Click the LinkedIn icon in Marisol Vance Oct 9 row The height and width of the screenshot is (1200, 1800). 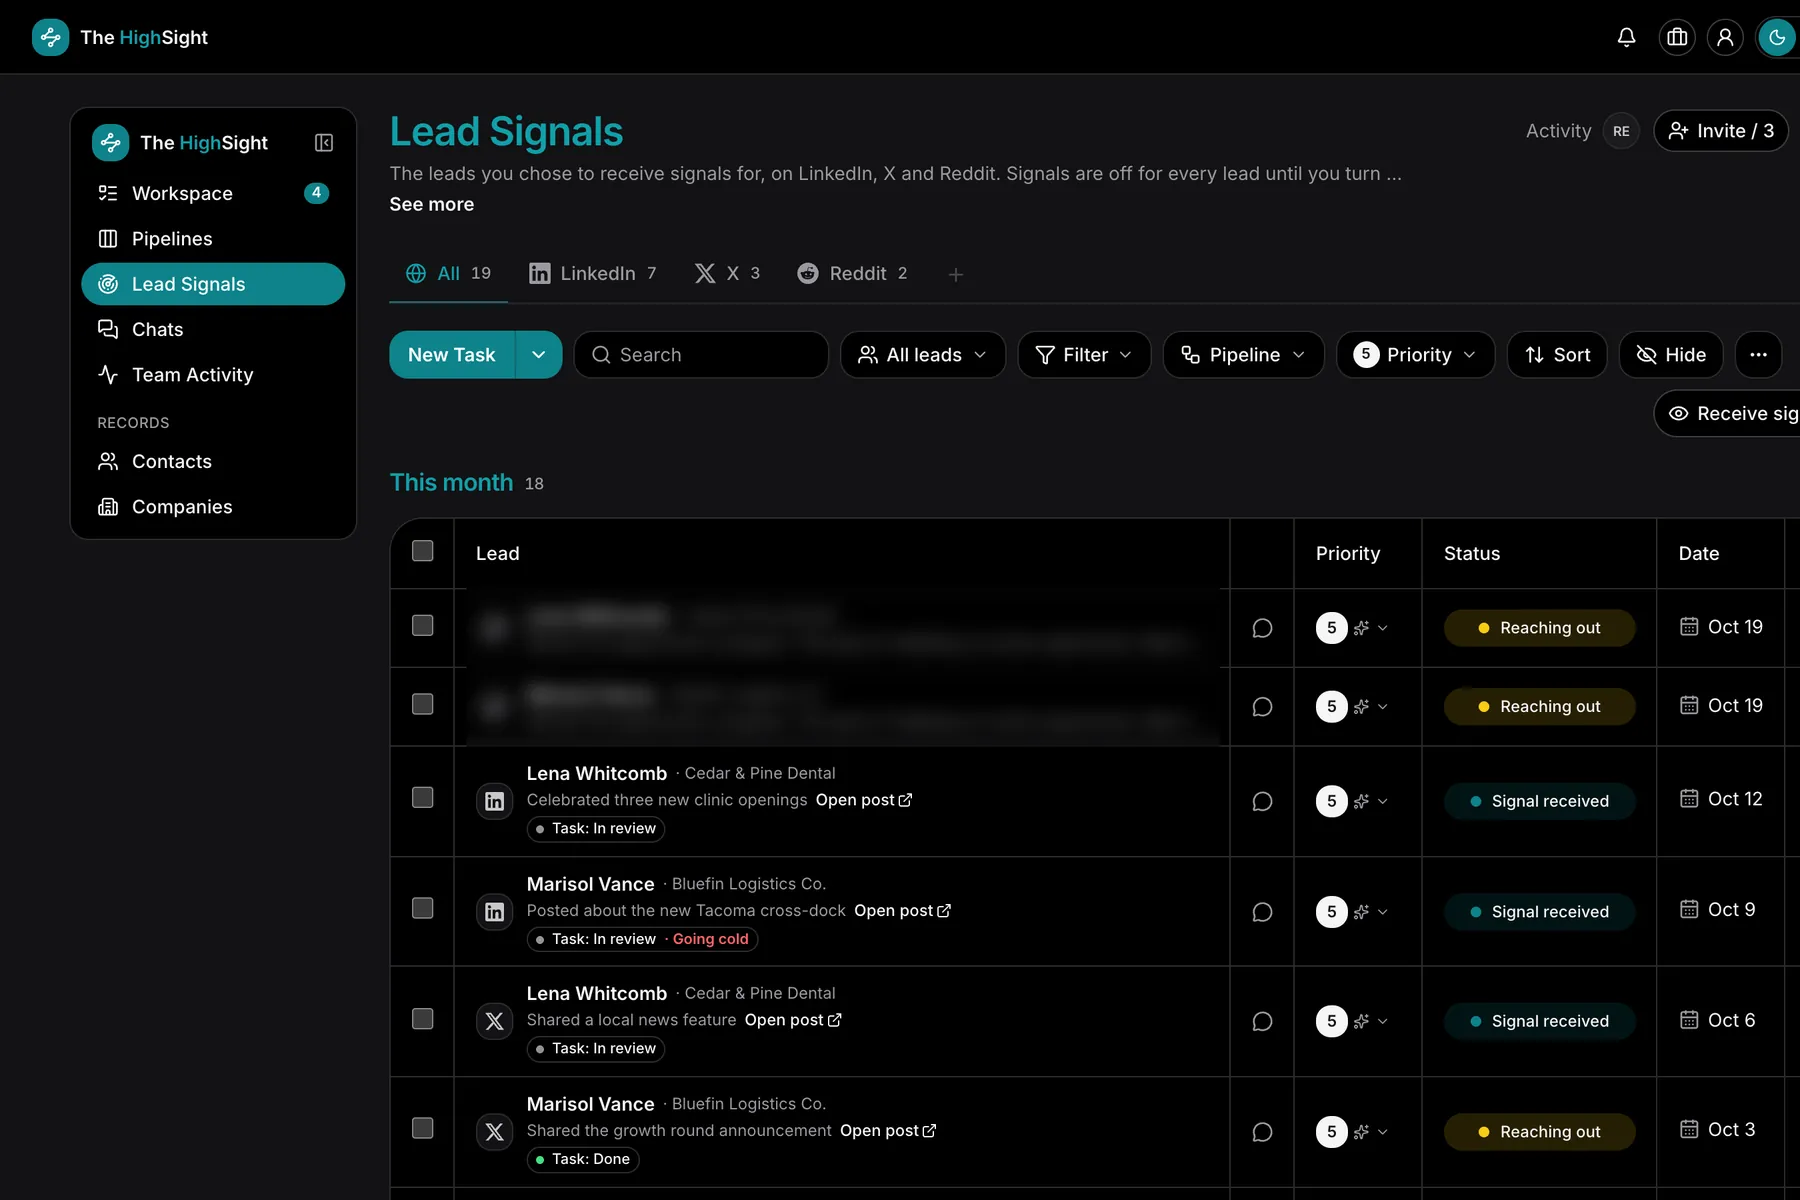pos(494,912)
